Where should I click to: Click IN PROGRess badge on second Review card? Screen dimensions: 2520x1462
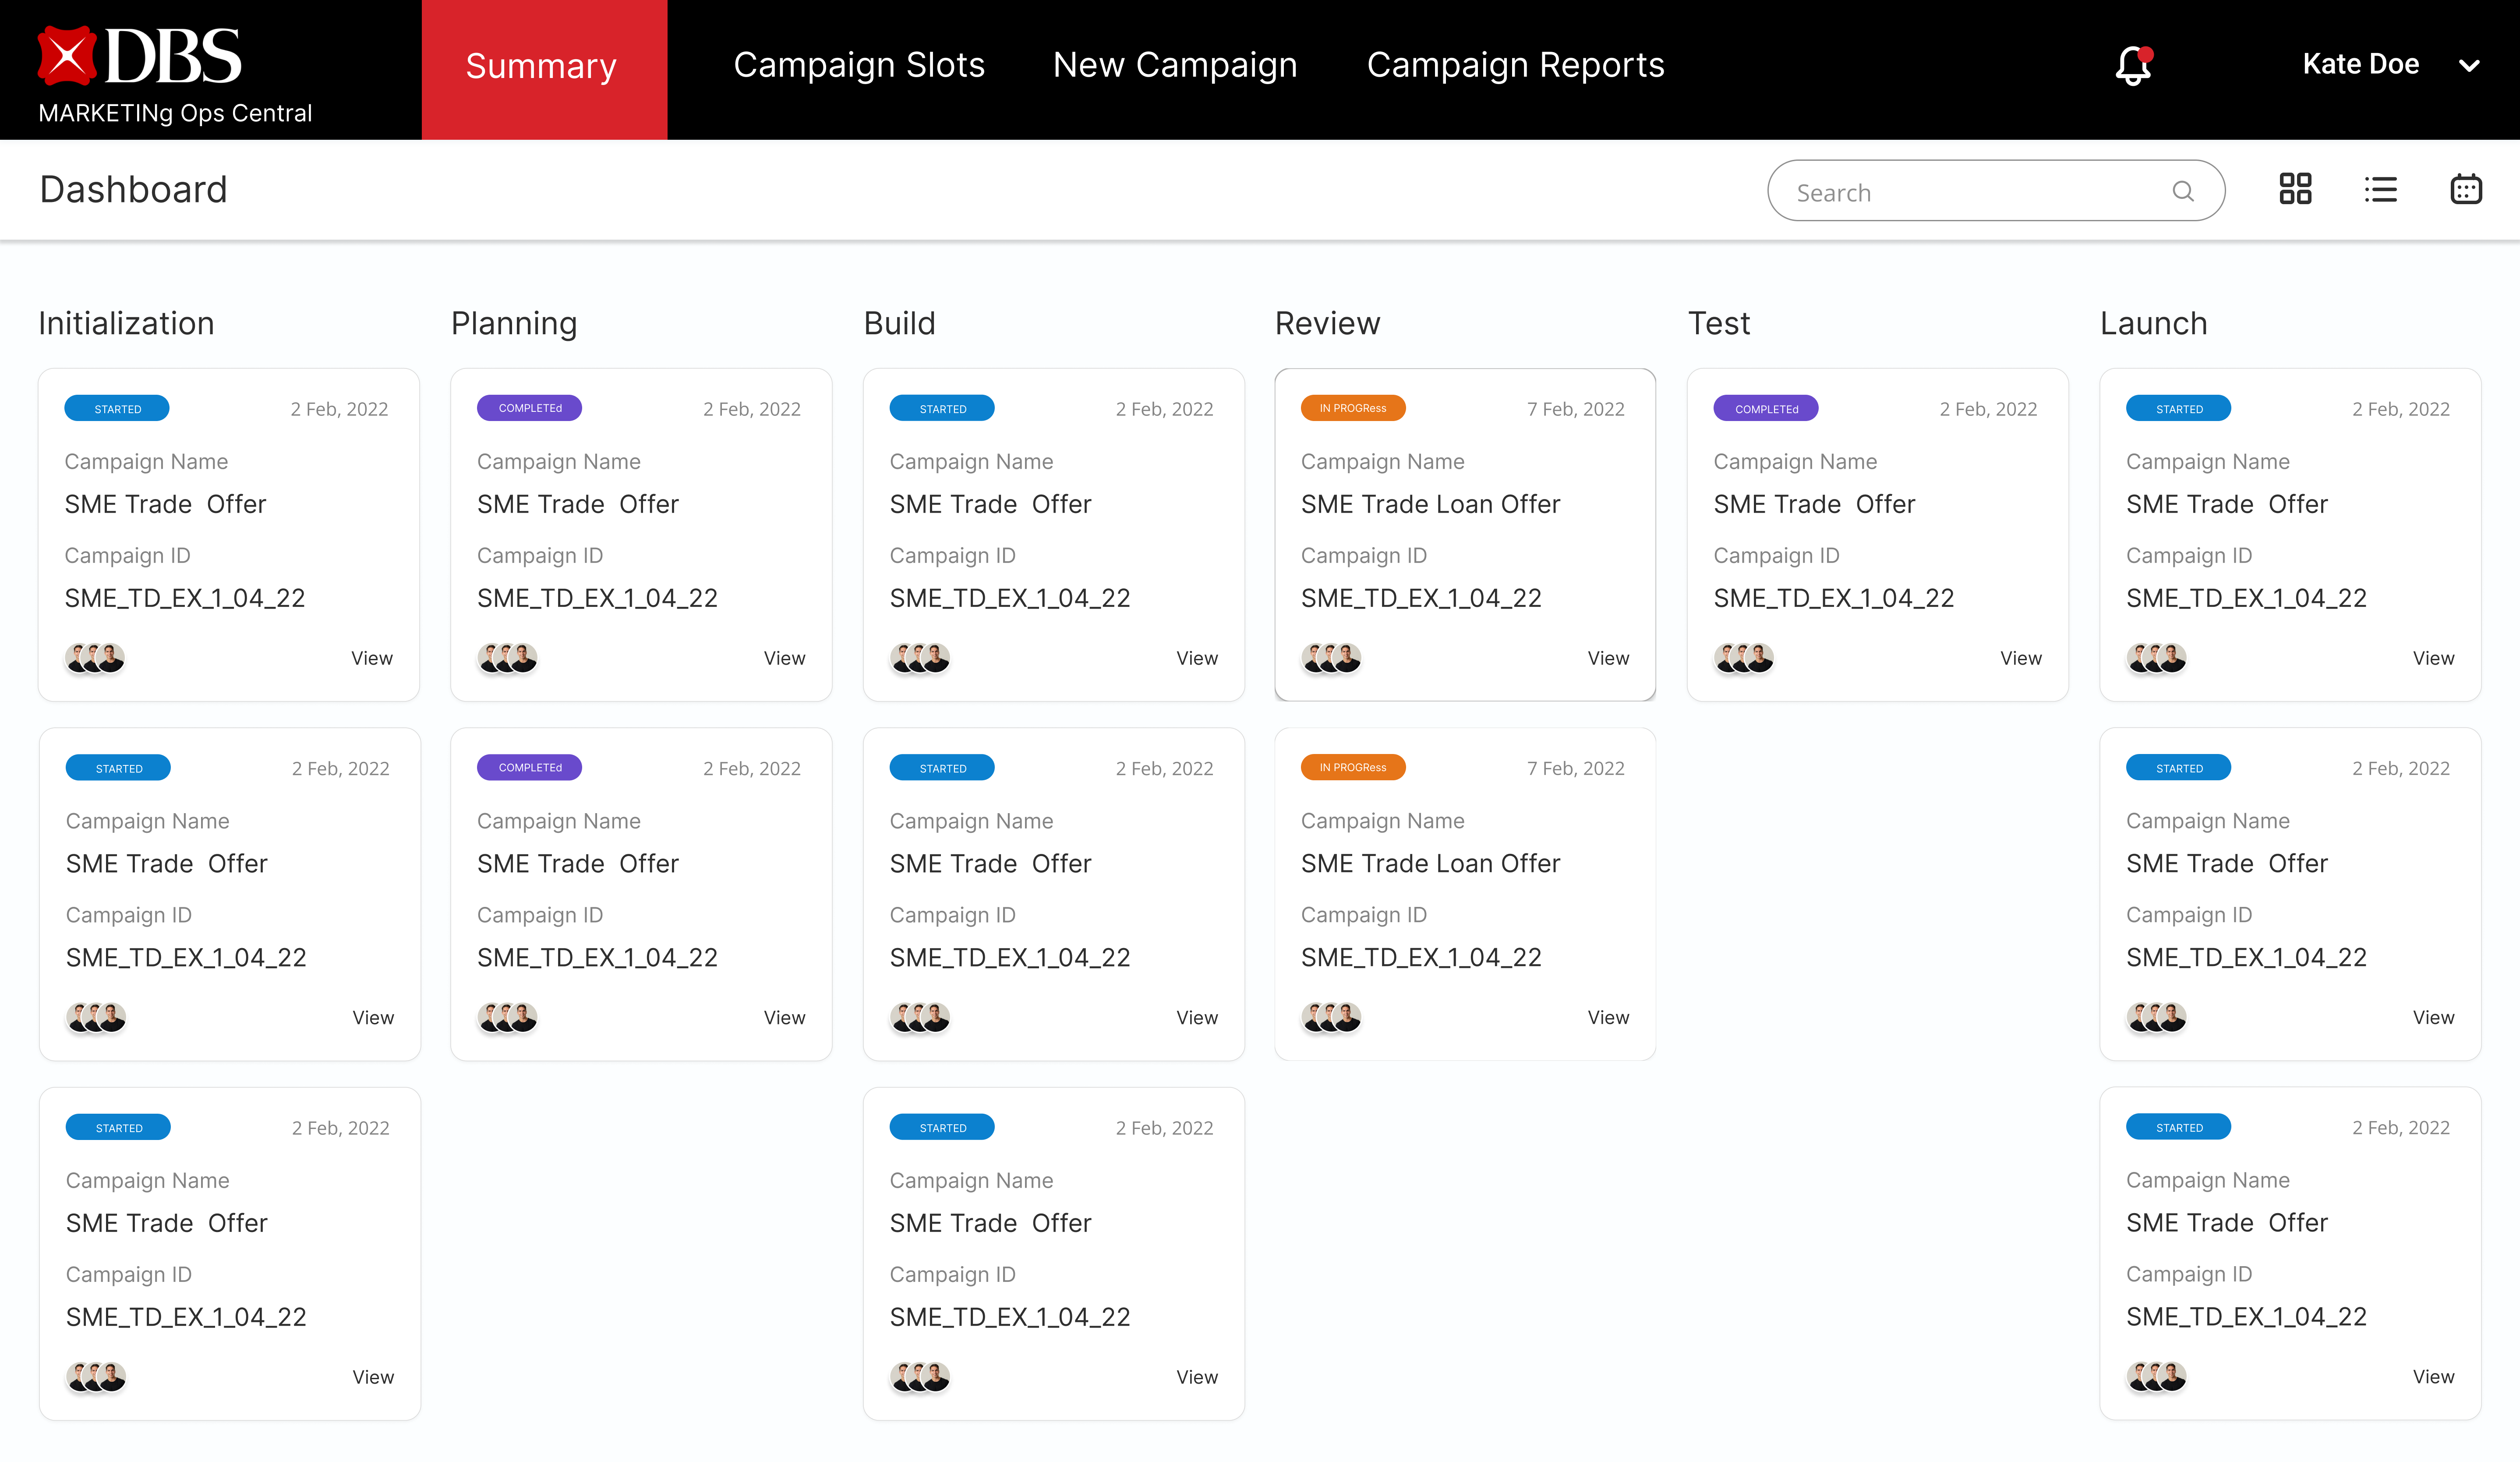[1353, 767]
